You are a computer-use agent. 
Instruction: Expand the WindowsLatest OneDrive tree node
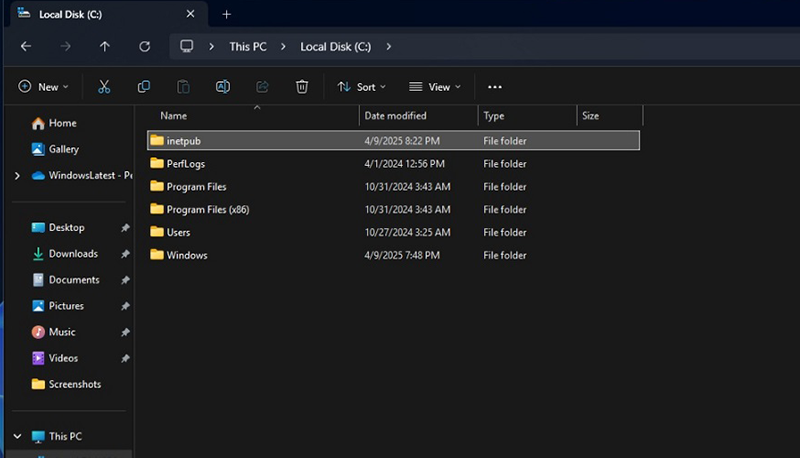[x=17, y=175]
